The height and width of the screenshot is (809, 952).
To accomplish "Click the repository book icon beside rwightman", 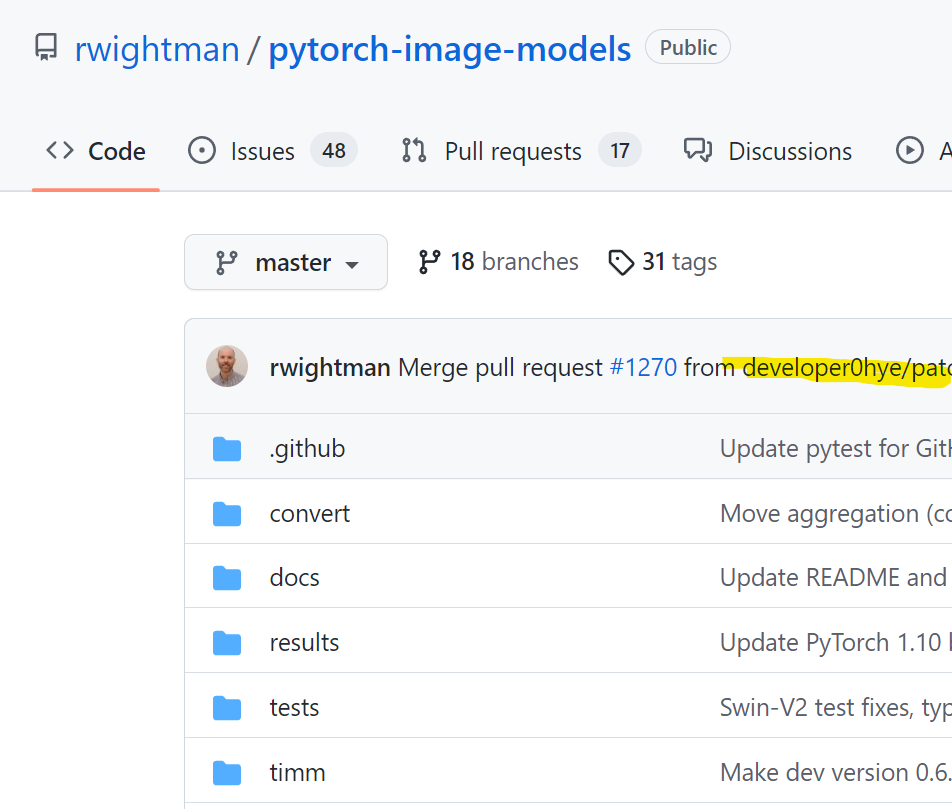I will (46, 47).
